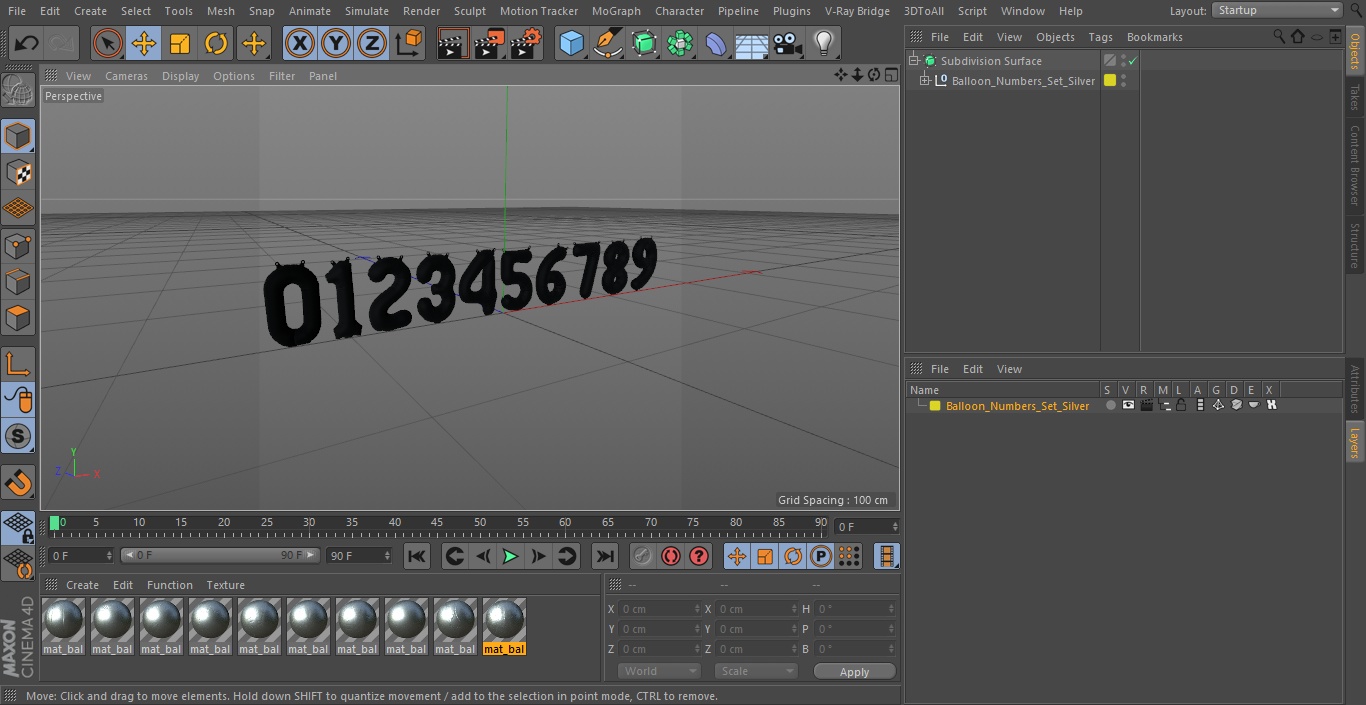Click the Make Editable icon
Viewport: 1366px width, 705px height.
click(18, 91)
